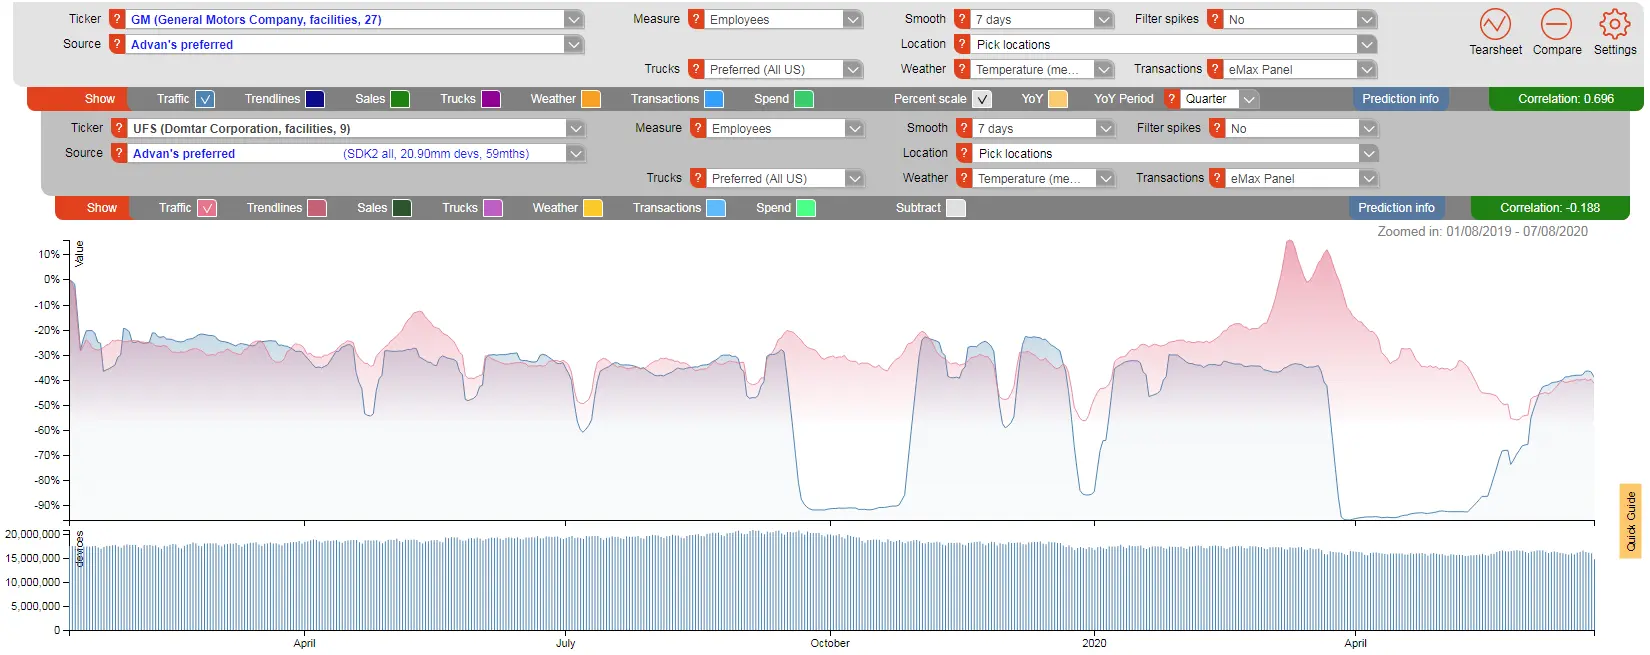
Task: Toggle GM Traffic checkbox
Action: [x=205, y=99]
